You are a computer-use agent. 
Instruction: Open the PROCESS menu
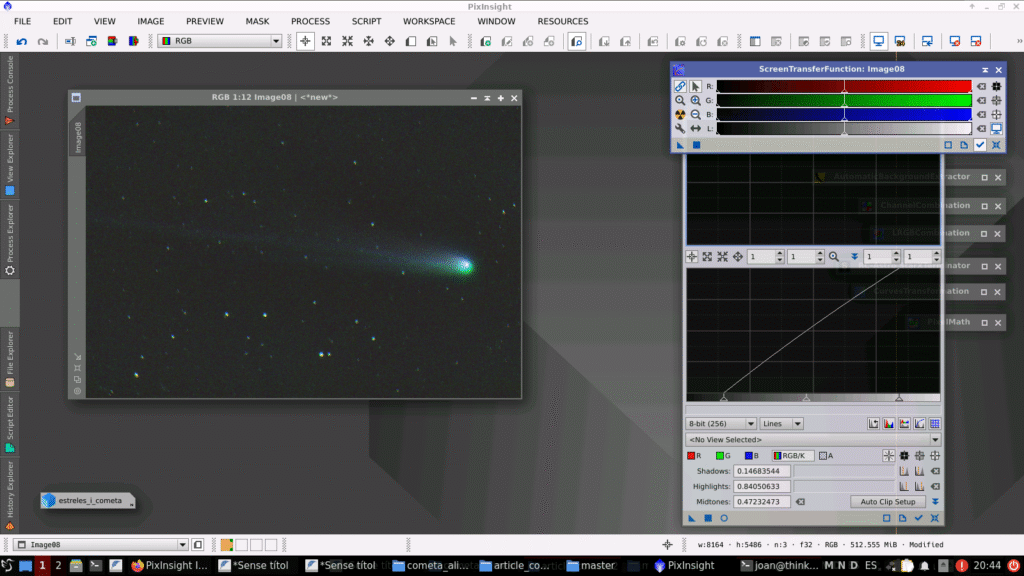click(310, 21)
